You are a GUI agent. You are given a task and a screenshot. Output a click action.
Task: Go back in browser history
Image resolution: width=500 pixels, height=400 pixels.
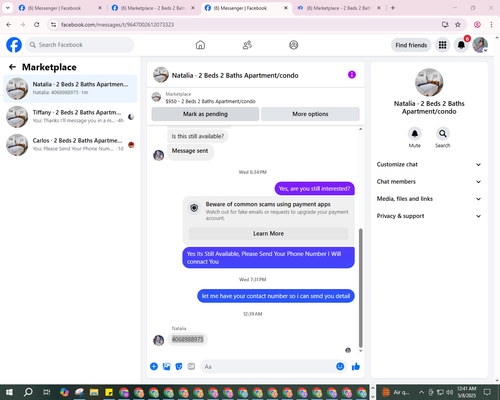pyautogui.click(x=9, y=25)
